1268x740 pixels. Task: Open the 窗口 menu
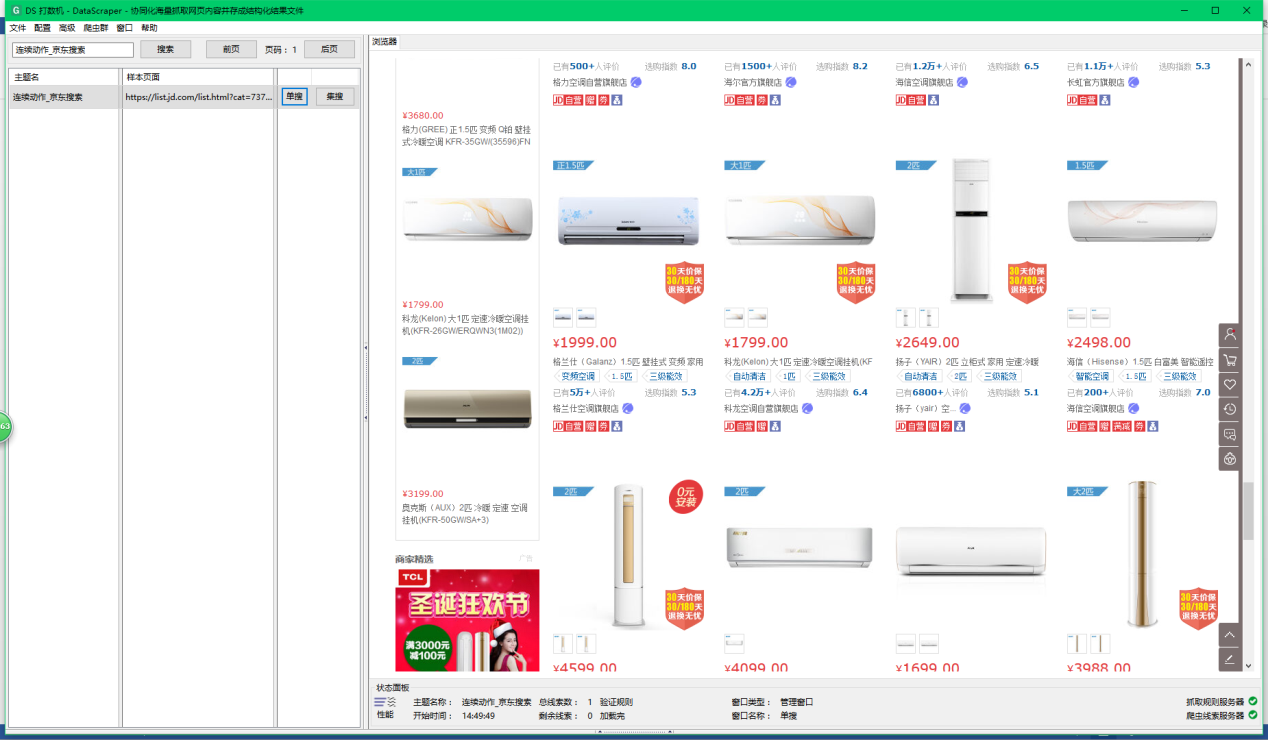[125, 28]
